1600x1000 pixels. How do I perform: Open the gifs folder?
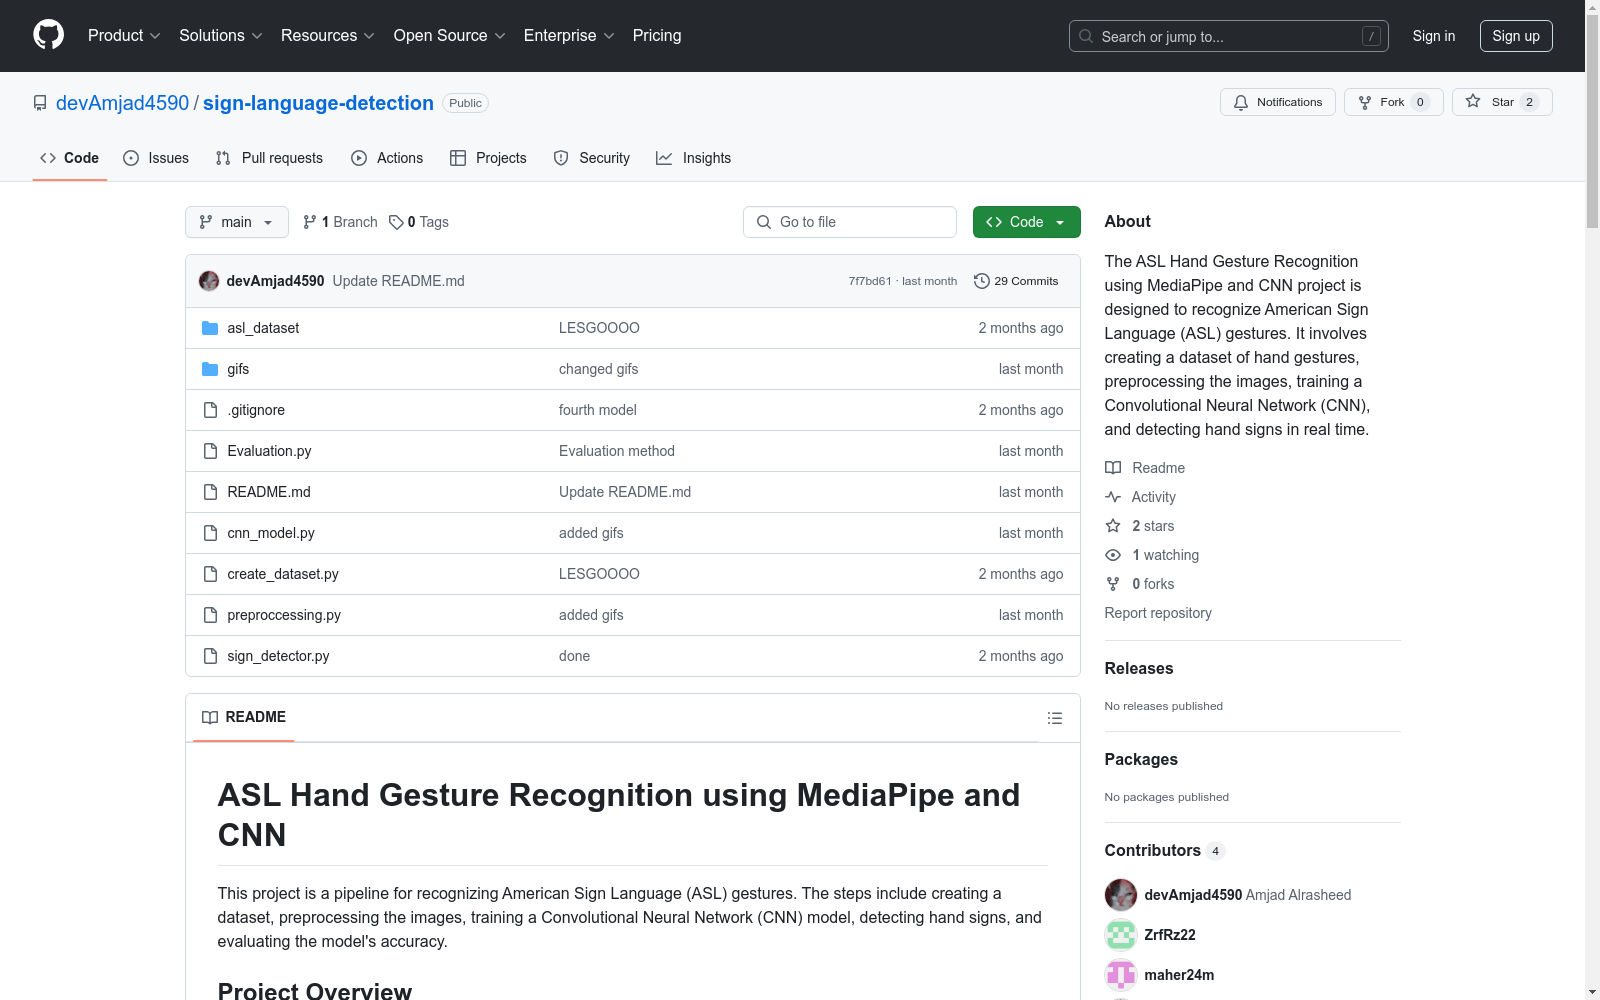pos(238,369)
